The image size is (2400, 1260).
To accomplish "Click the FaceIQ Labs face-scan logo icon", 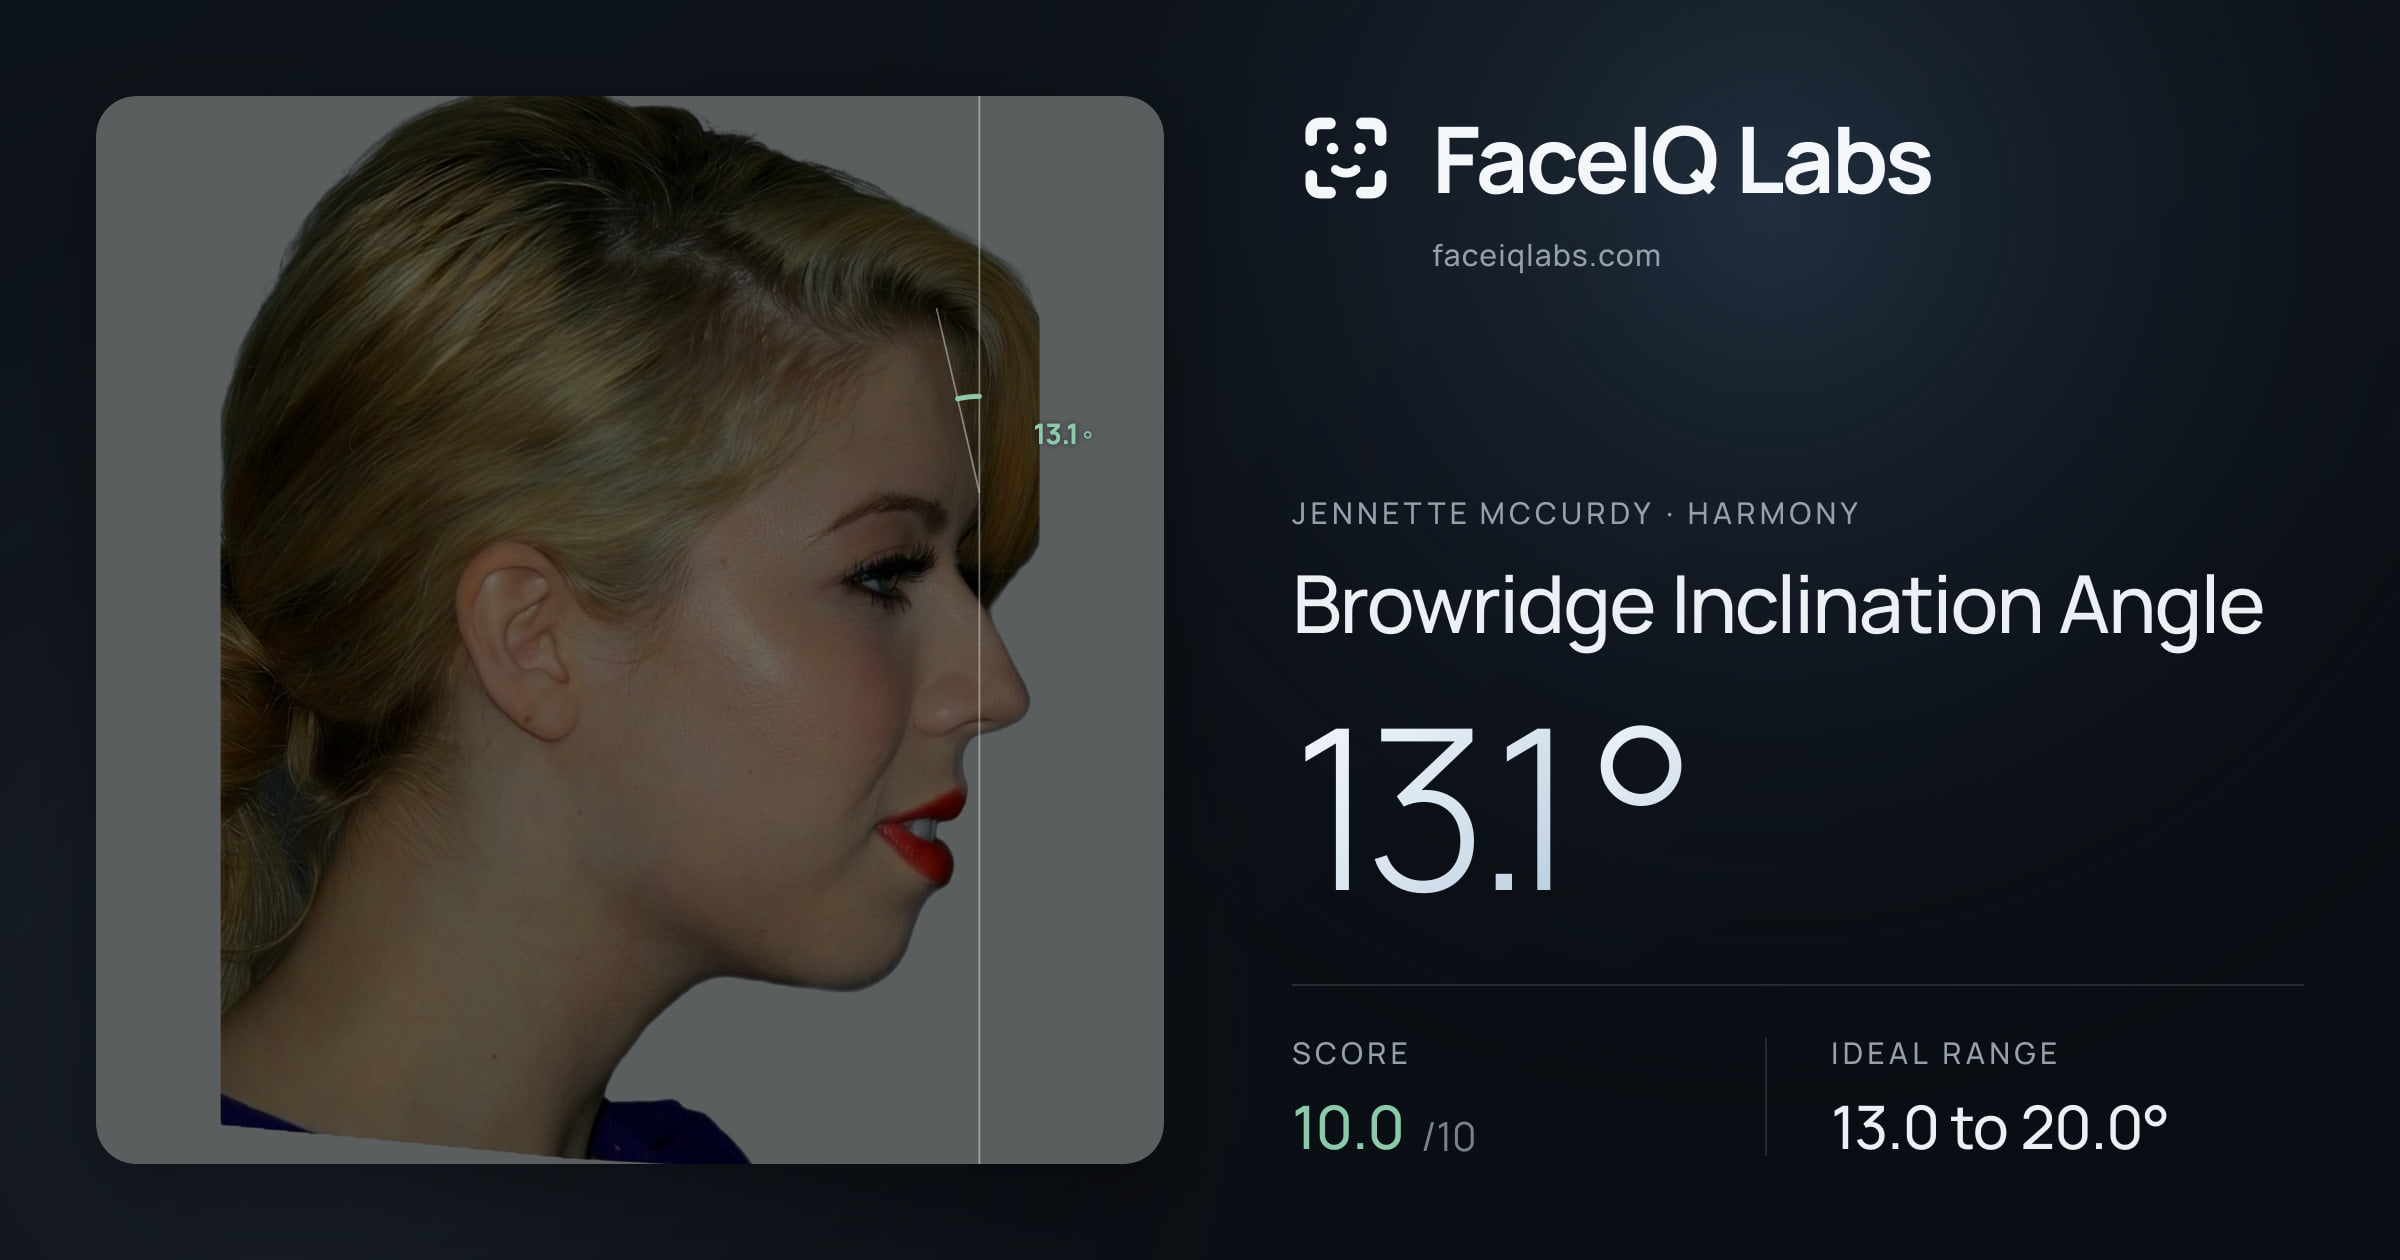I will [x=1345, y=158].
